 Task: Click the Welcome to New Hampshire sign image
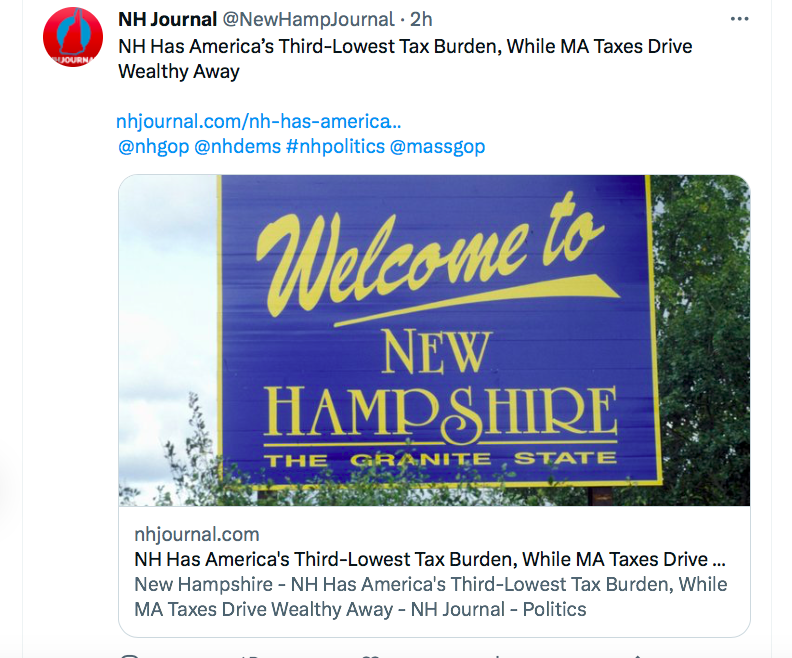point(434,340)
